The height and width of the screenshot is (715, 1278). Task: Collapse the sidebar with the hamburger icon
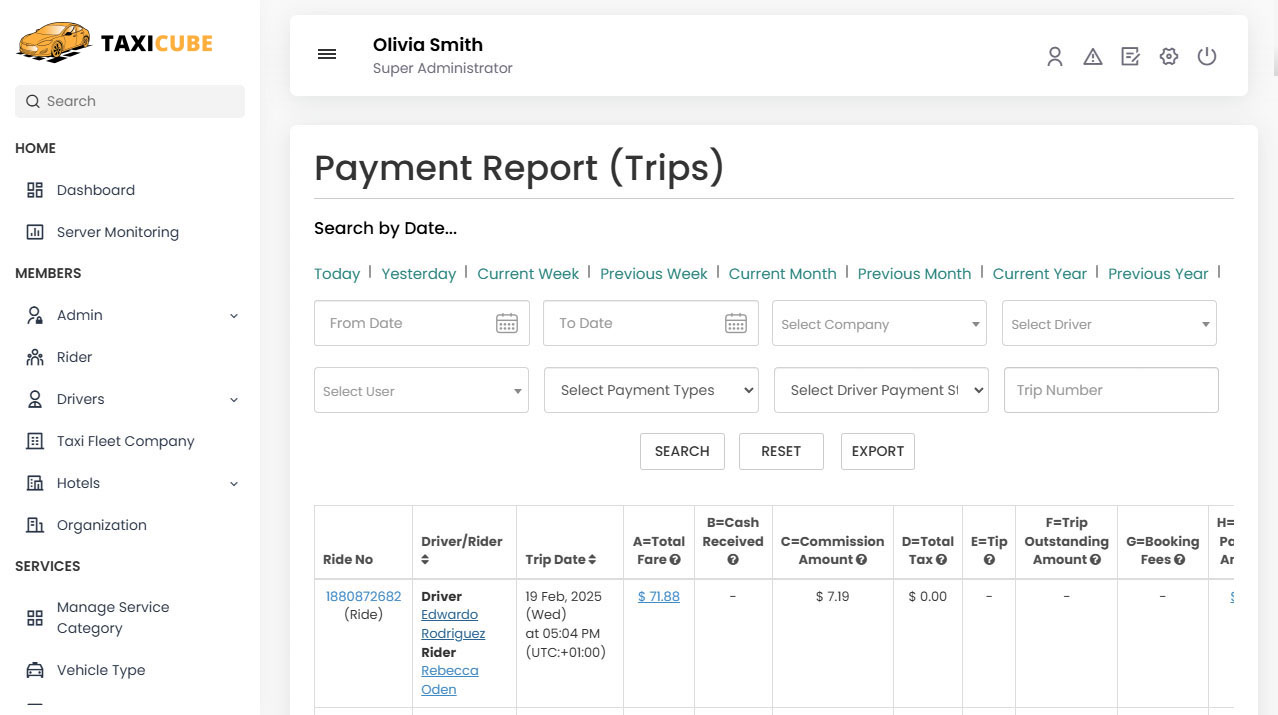327,54
